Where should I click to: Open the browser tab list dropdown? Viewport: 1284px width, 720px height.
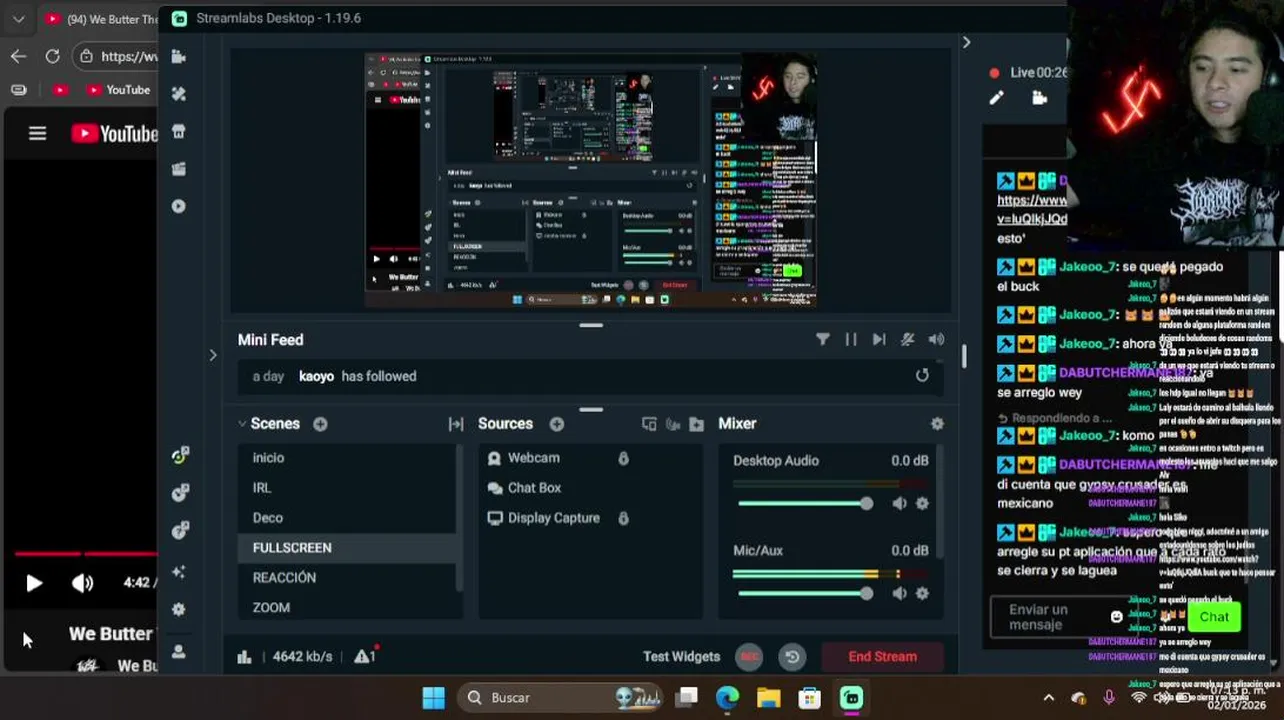click(x=18, y=19)
